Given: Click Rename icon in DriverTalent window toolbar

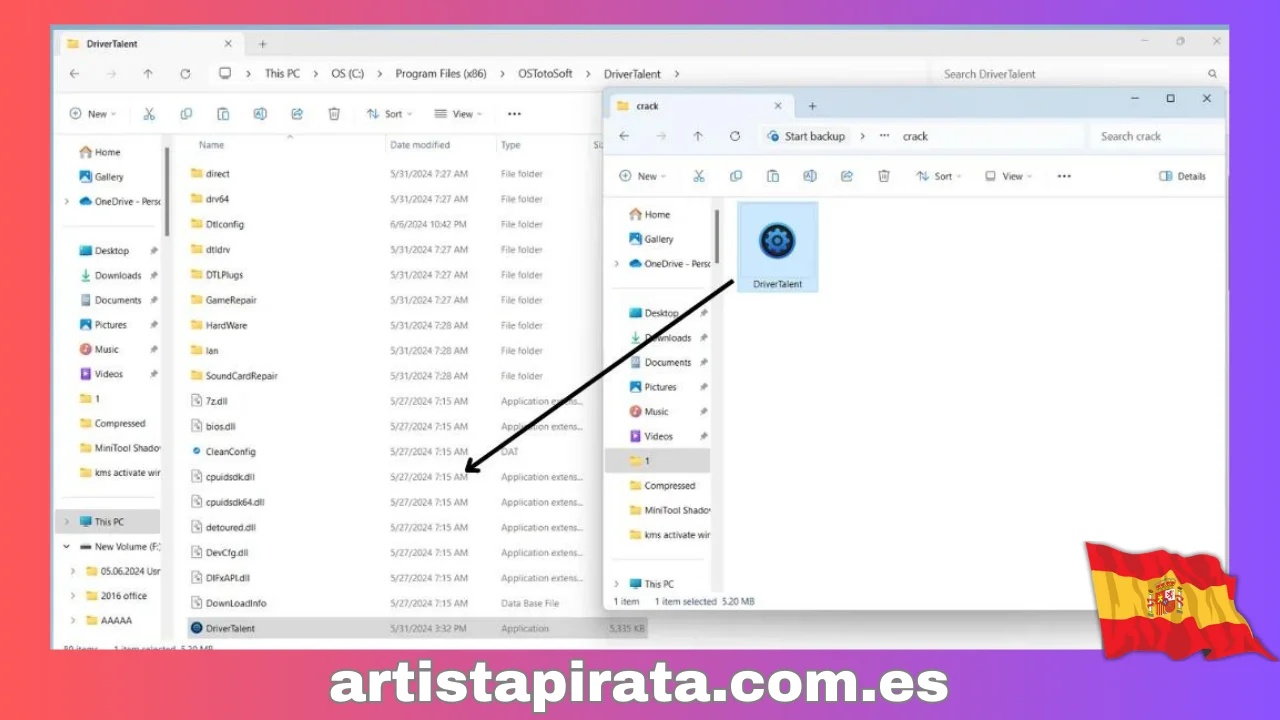Looking at the screenshot, I should coord(260,114).
